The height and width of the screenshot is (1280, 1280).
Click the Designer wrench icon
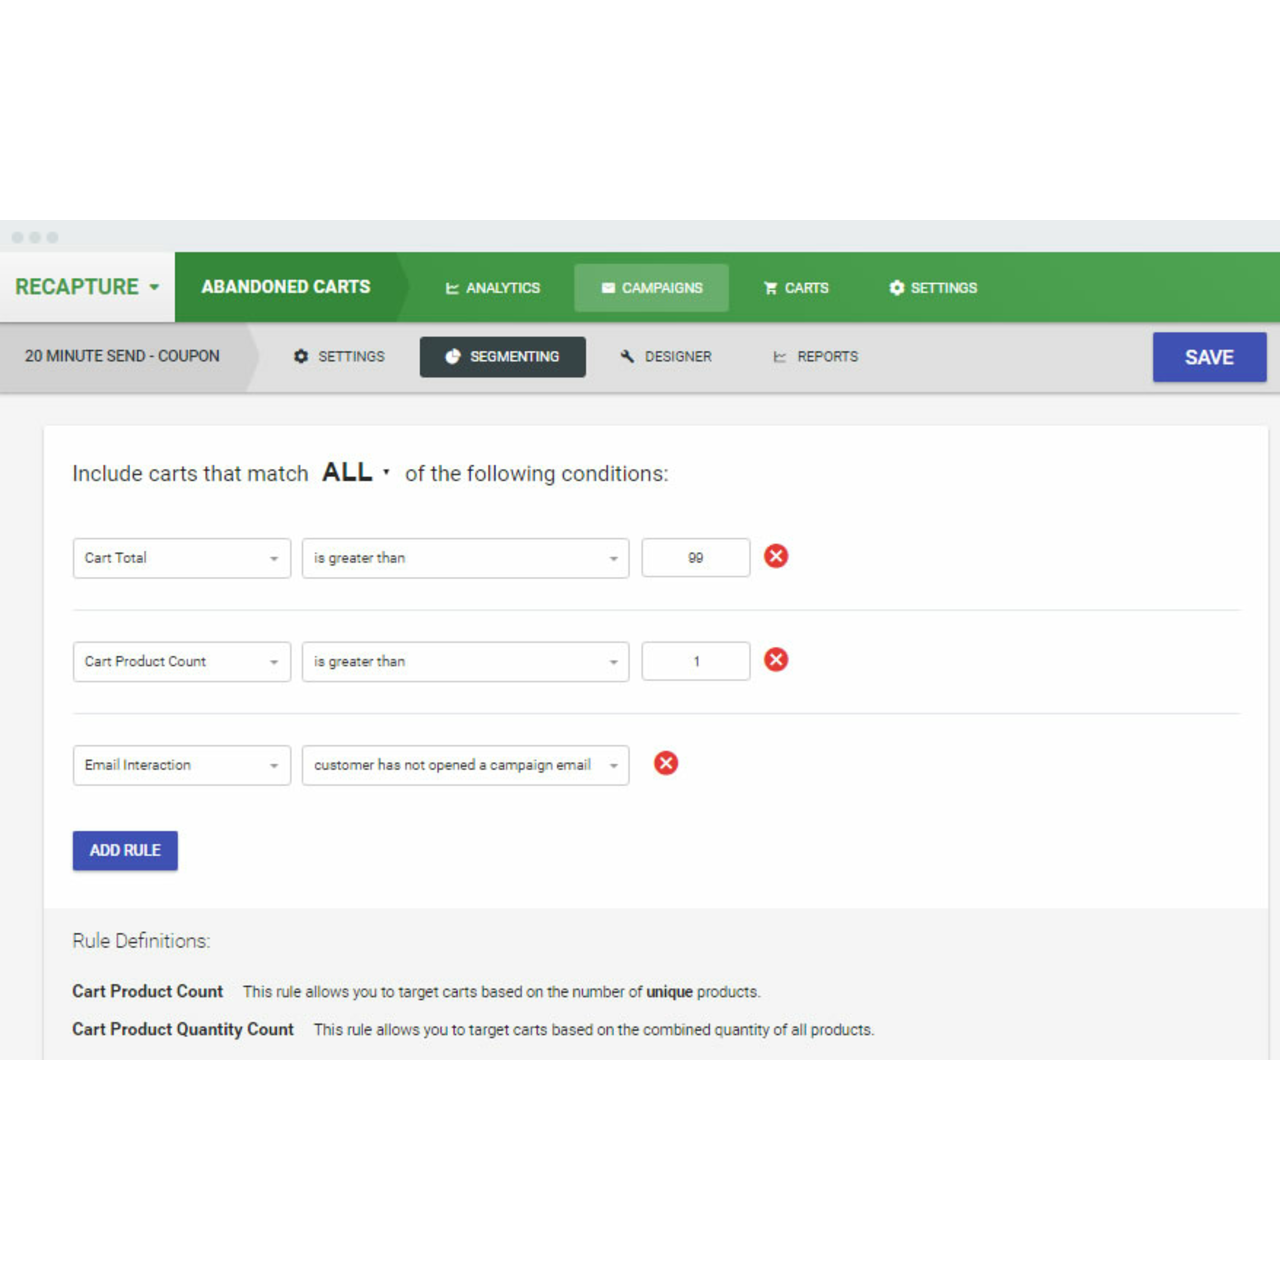point(627,356)
